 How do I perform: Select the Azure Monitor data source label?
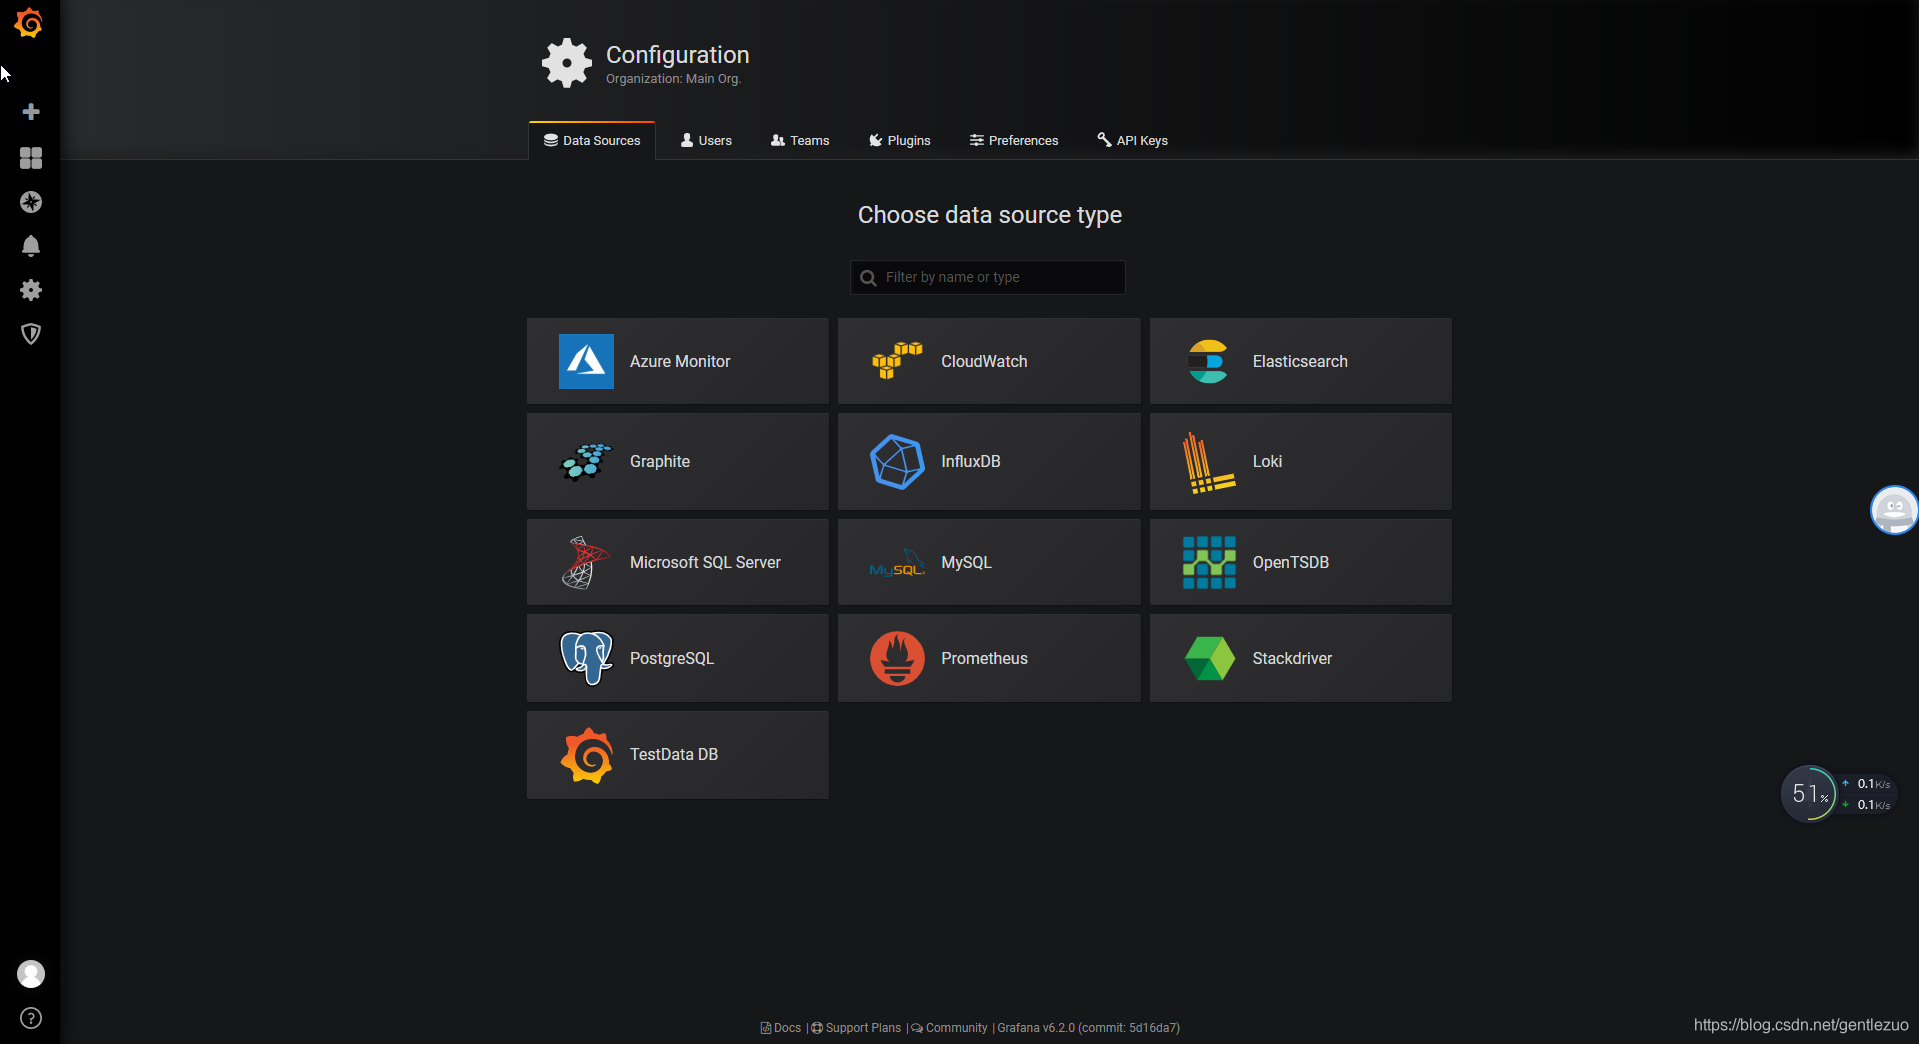coord(680,362)
